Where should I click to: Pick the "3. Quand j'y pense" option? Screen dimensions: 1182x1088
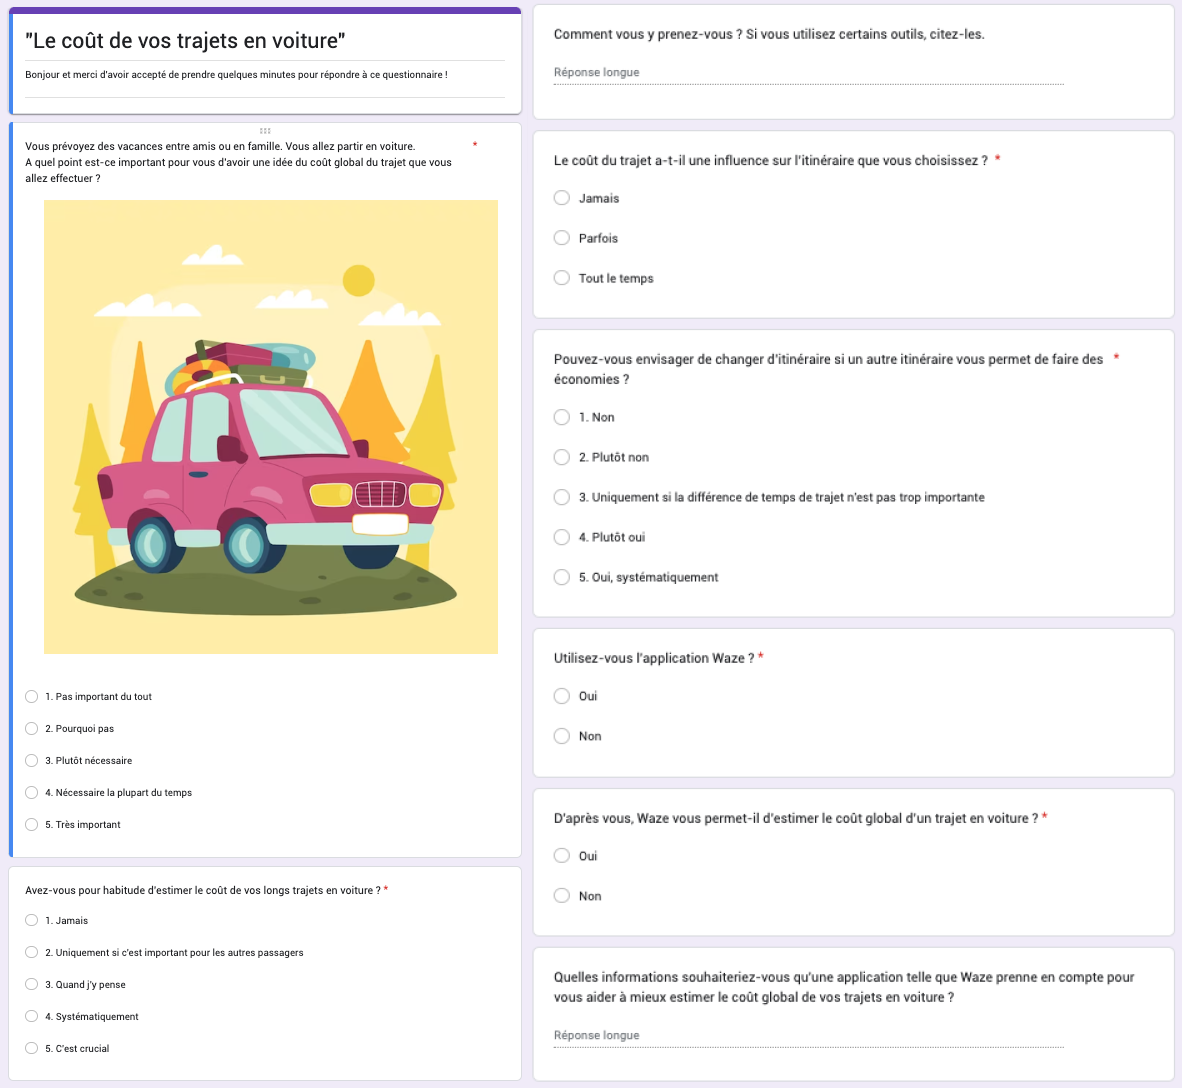[32, 985]
